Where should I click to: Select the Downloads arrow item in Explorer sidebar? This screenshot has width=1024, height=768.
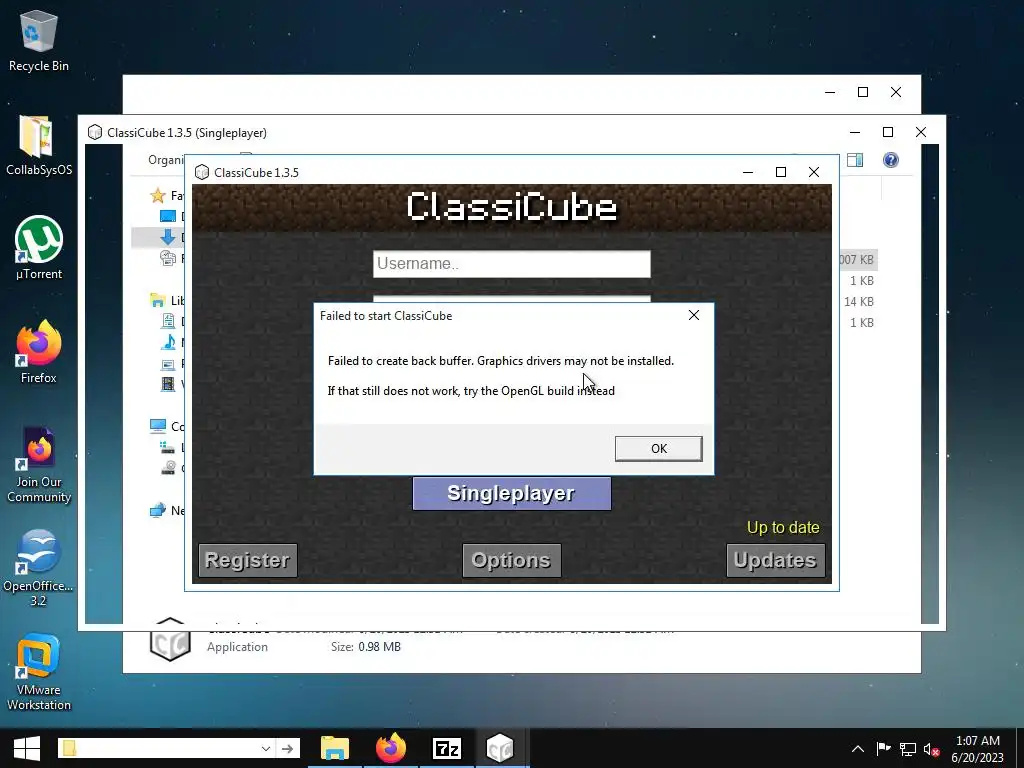[167, 237]
